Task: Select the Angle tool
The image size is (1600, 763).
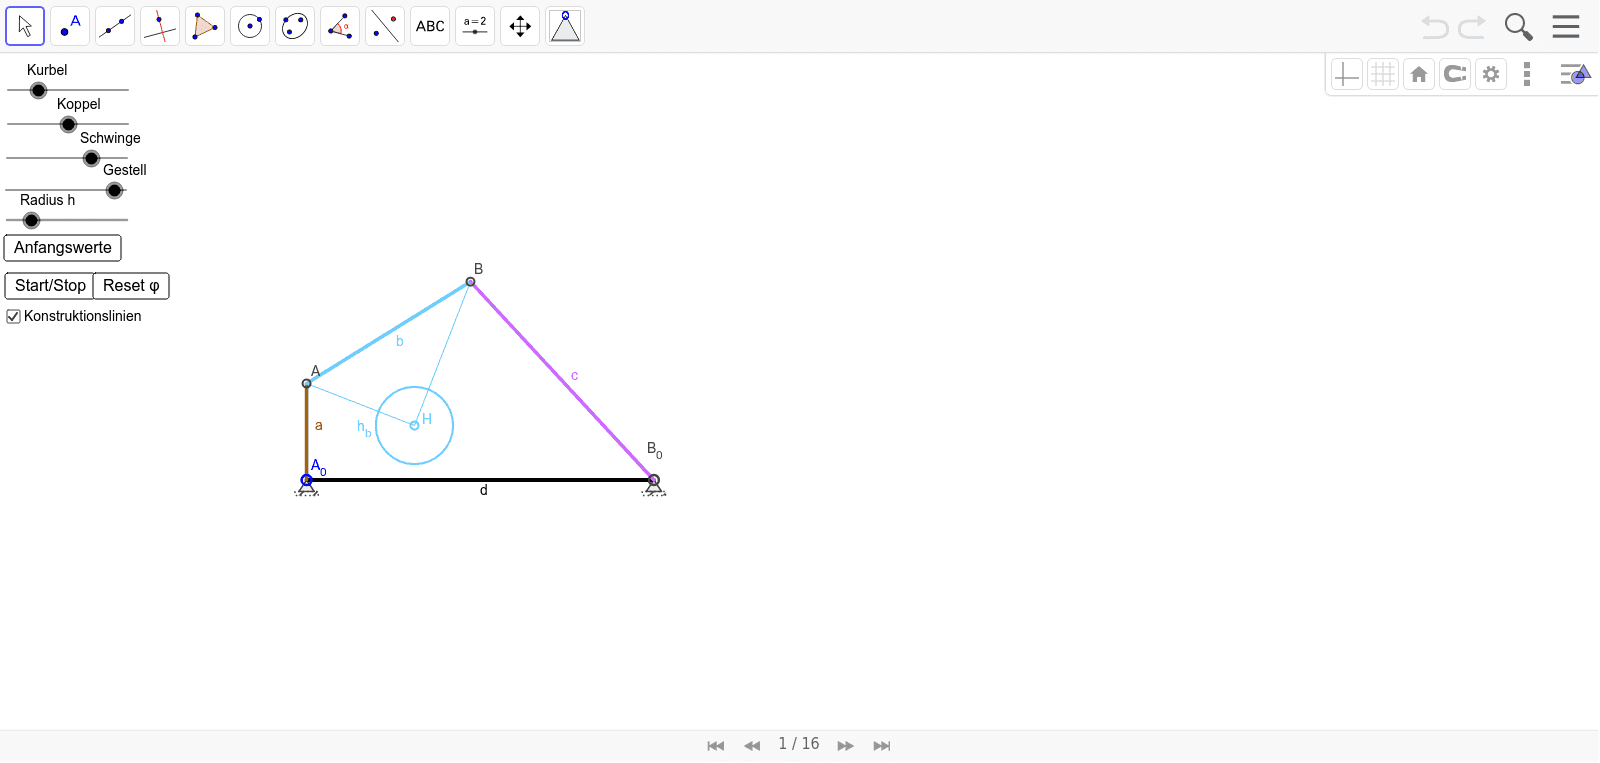Action: 340,26
